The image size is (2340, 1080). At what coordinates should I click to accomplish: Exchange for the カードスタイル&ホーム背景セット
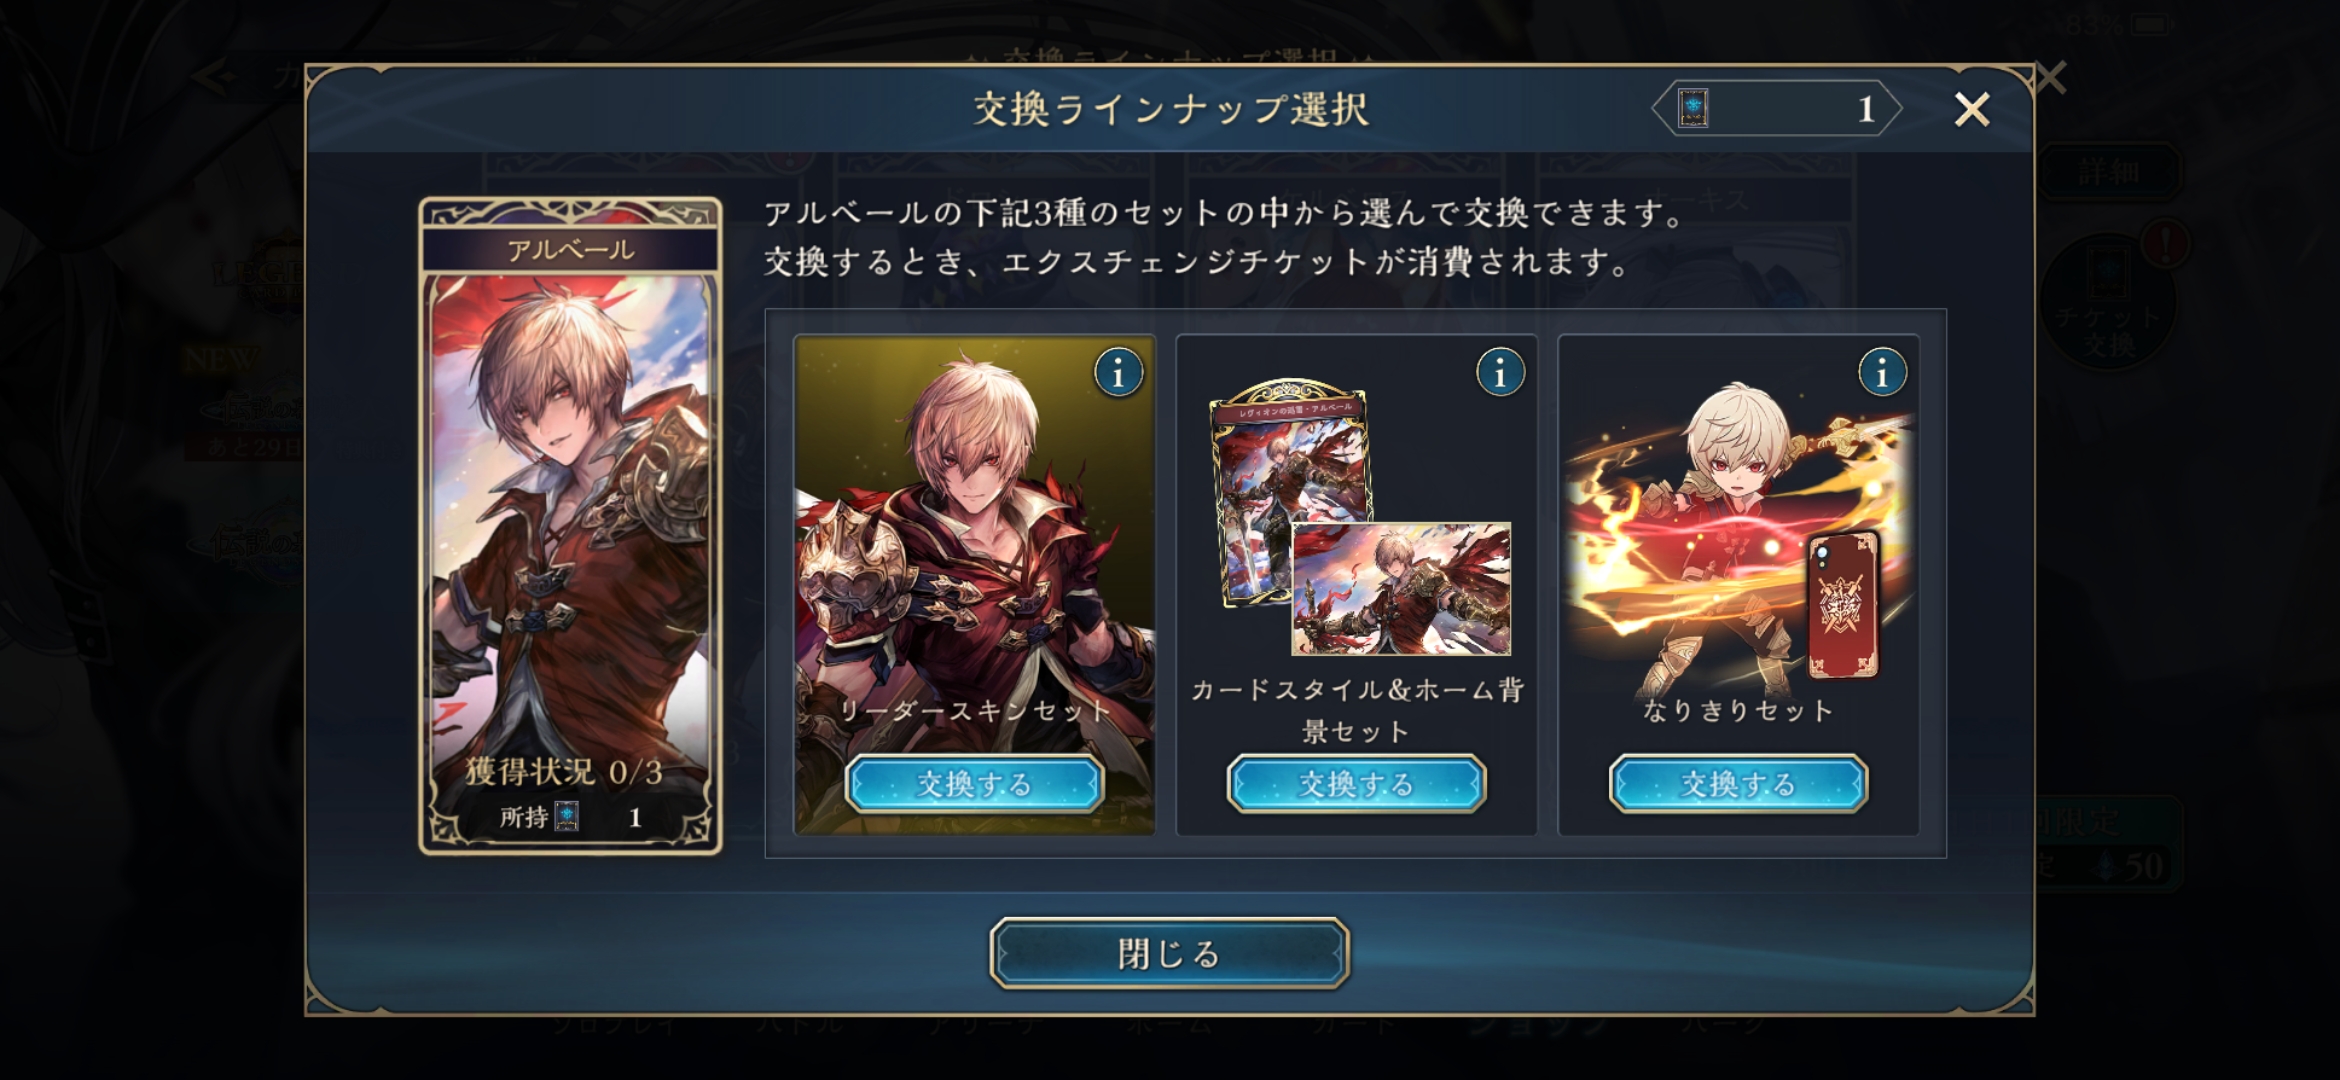coord(1356,784)
